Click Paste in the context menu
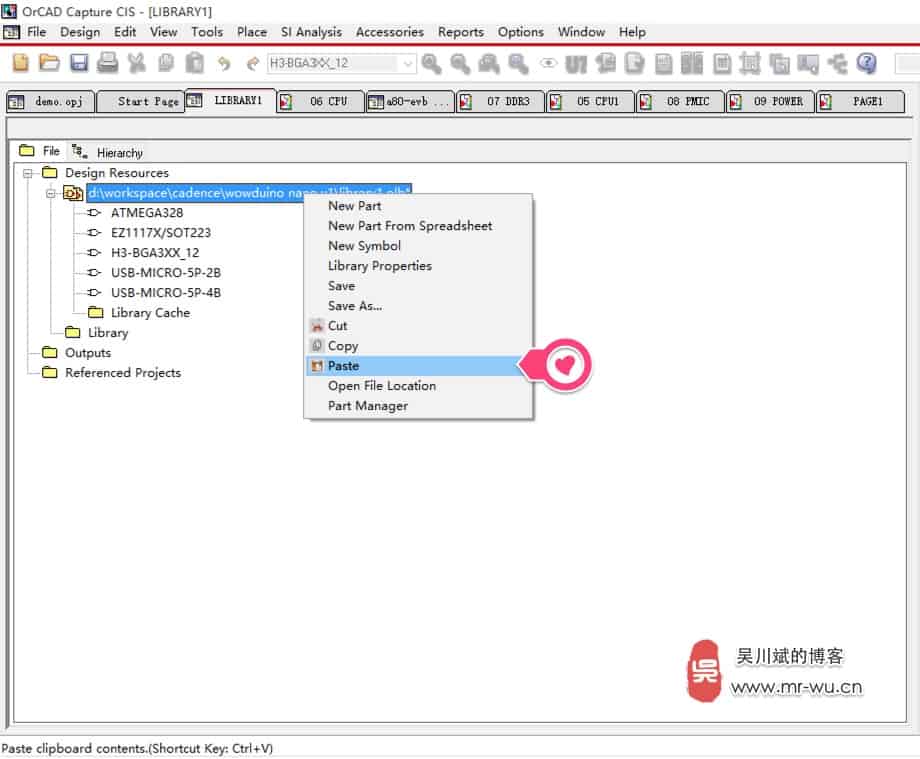Image resolution: width=920 pixels, height=759 pixels. click(419, 366)
